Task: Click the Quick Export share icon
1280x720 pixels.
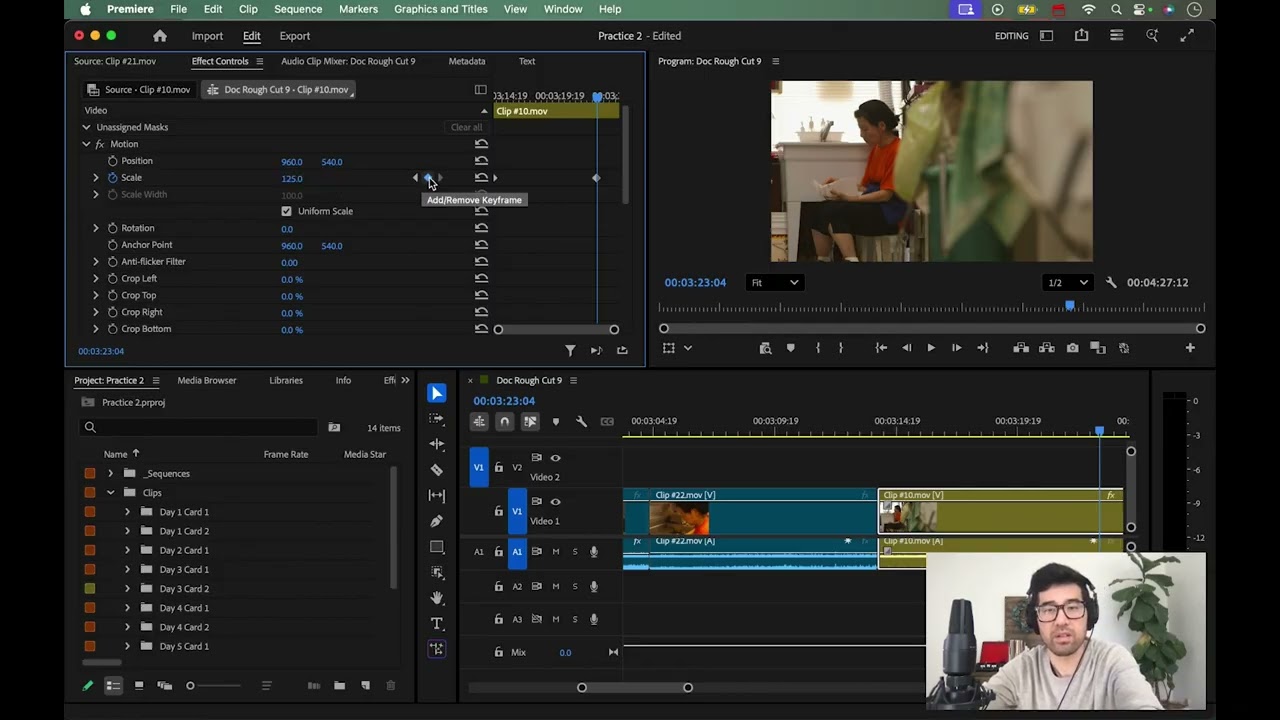Action: 1081,36
